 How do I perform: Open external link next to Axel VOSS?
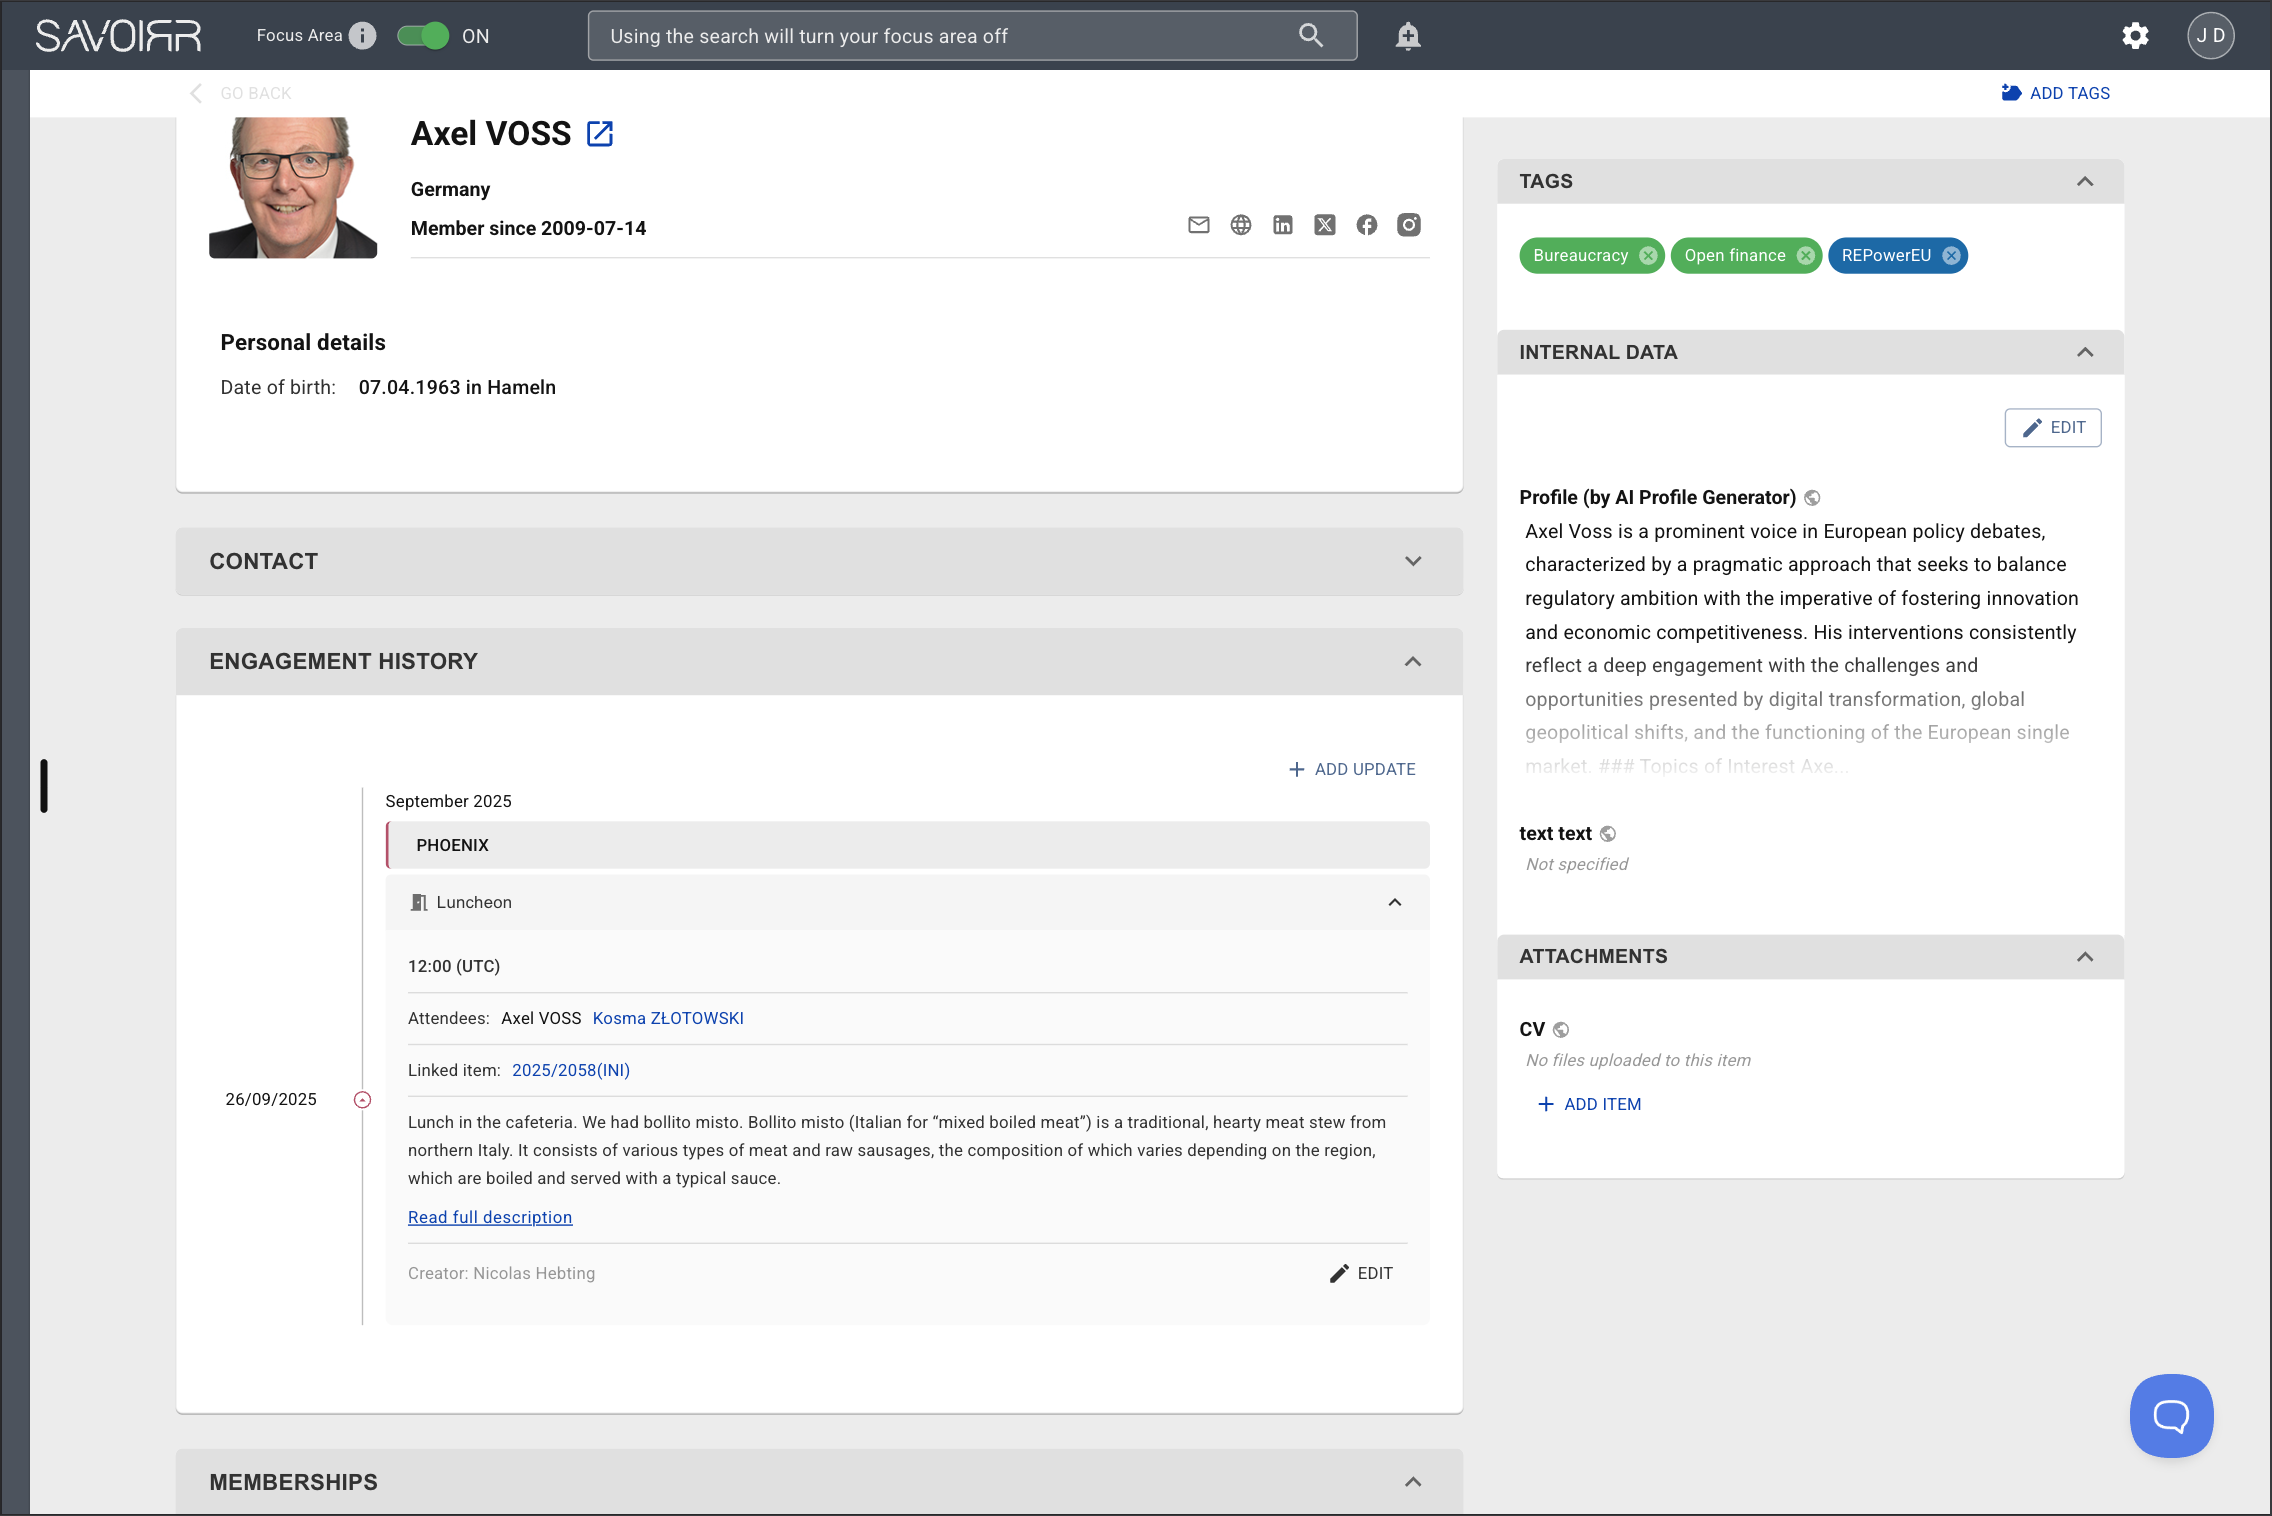599,134
